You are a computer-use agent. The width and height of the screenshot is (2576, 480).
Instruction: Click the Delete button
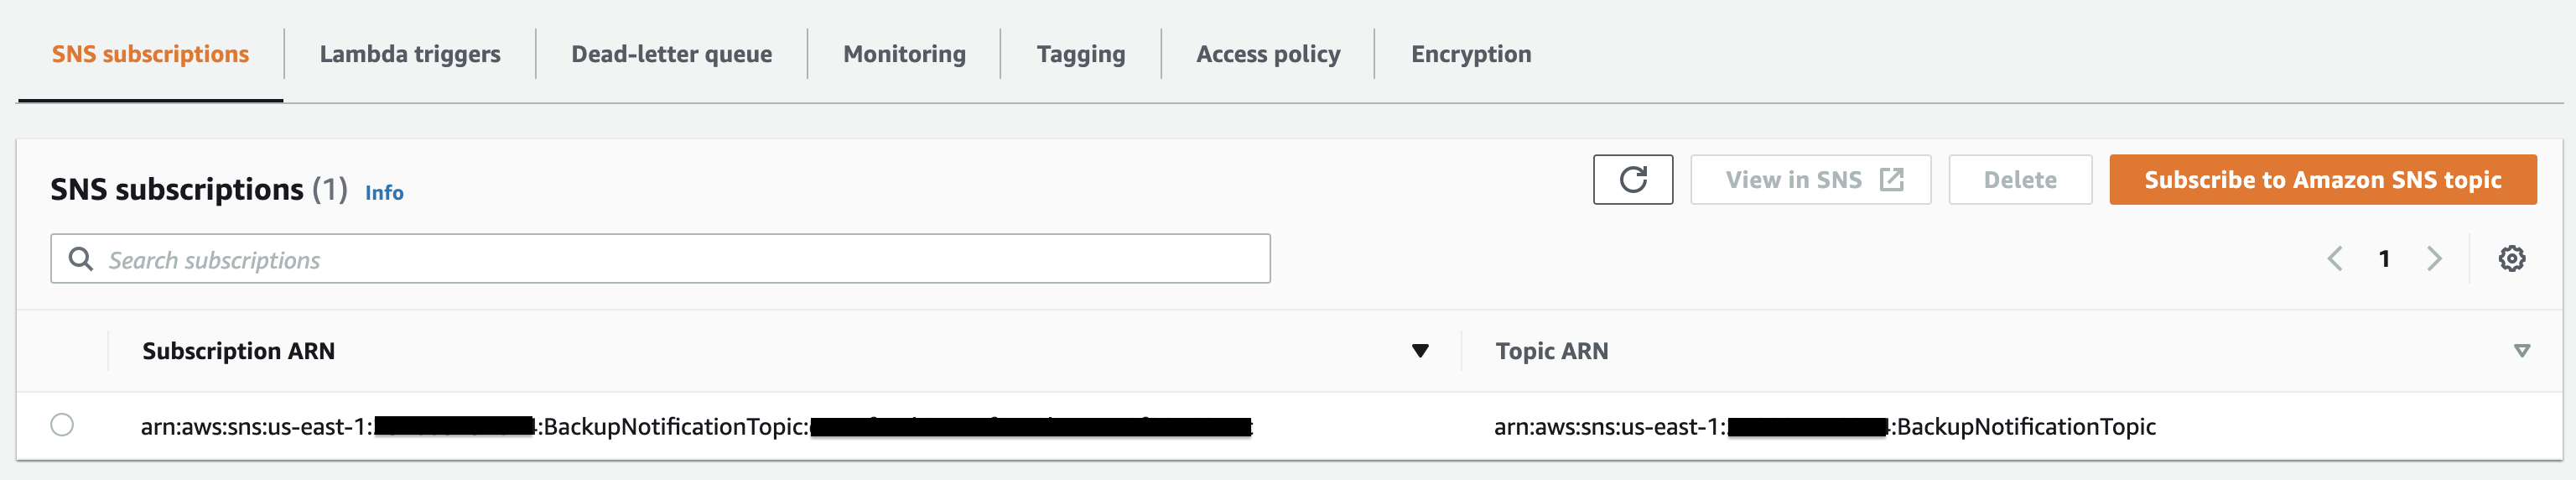coord(2020,180)
